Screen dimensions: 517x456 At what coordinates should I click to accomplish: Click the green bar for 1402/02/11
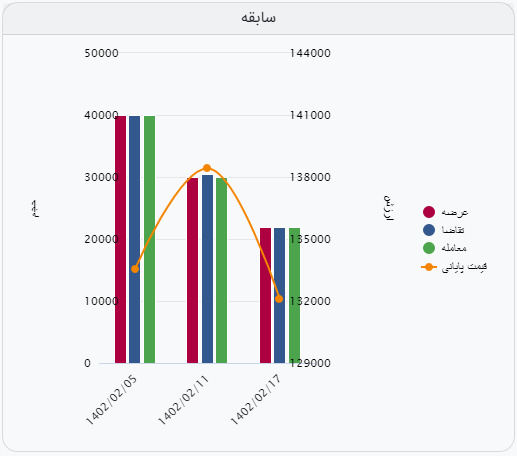(221, 271)
